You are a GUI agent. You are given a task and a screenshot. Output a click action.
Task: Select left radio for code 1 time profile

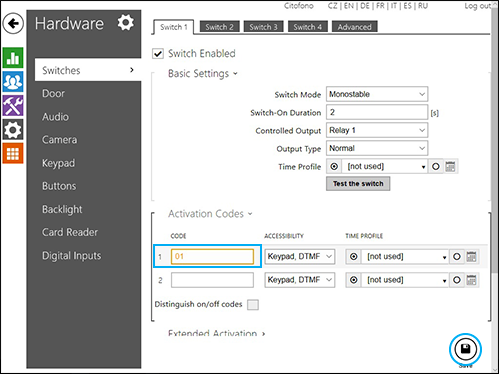pos(354,257)
